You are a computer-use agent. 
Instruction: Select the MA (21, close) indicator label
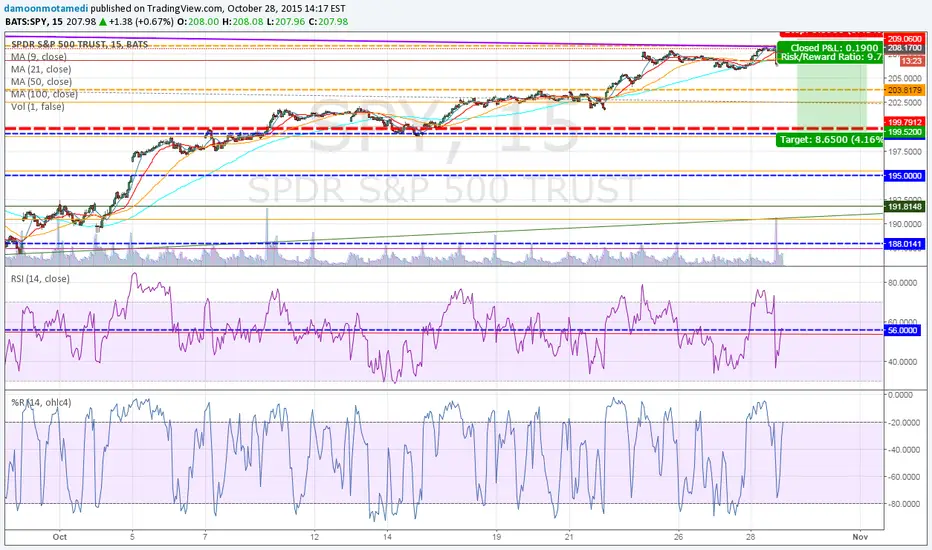(41, 70)
